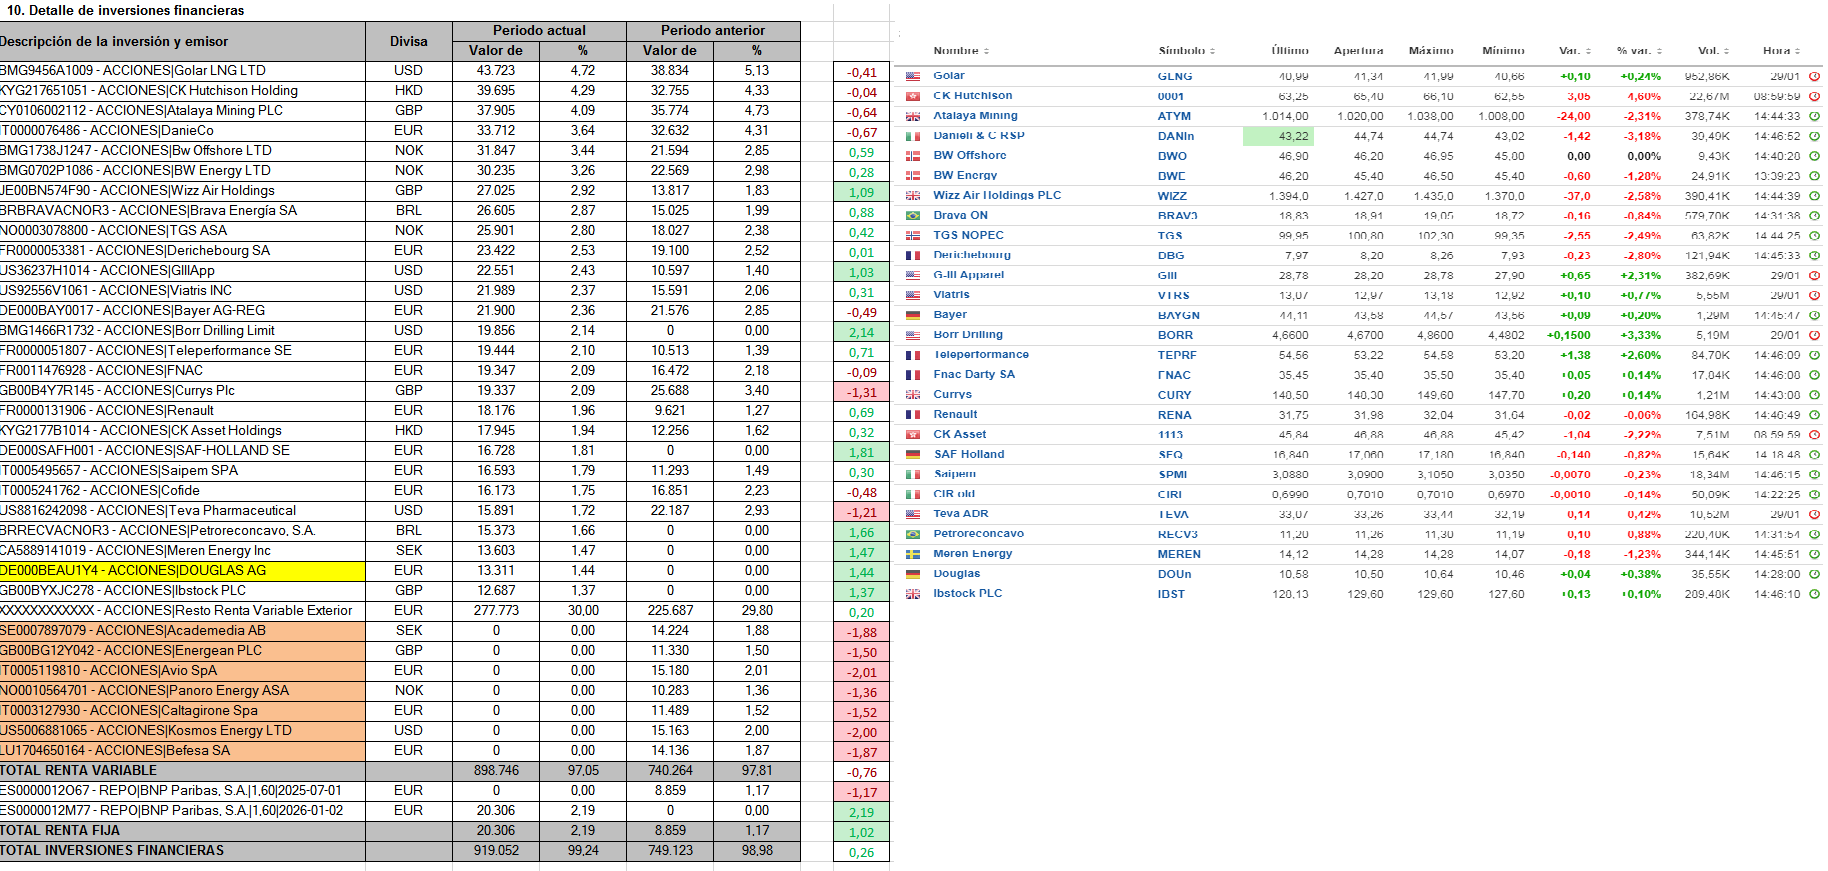Click the Norway flag beside BW Offshore
Screen dimensions: 1828x871
point(912,156)
